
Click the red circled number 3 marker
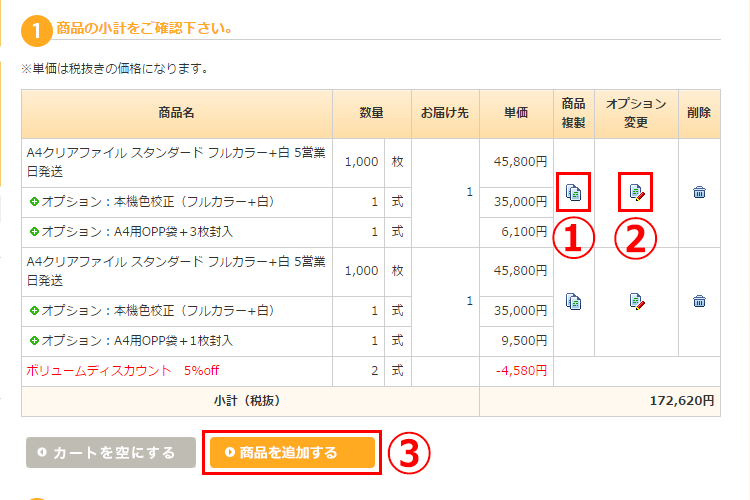[408, 453]
